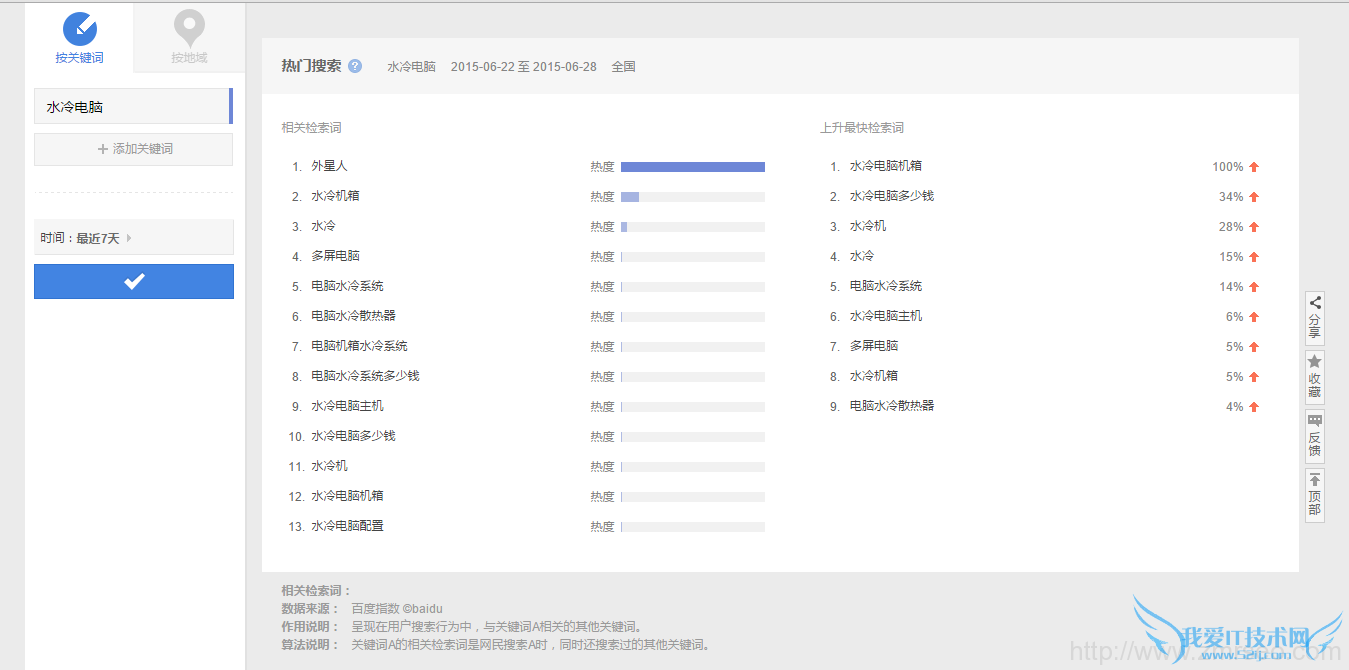This screenshot has width=1349, height=670.
Task: Click the up arrow next to 4%
Action: (1254, 407)
